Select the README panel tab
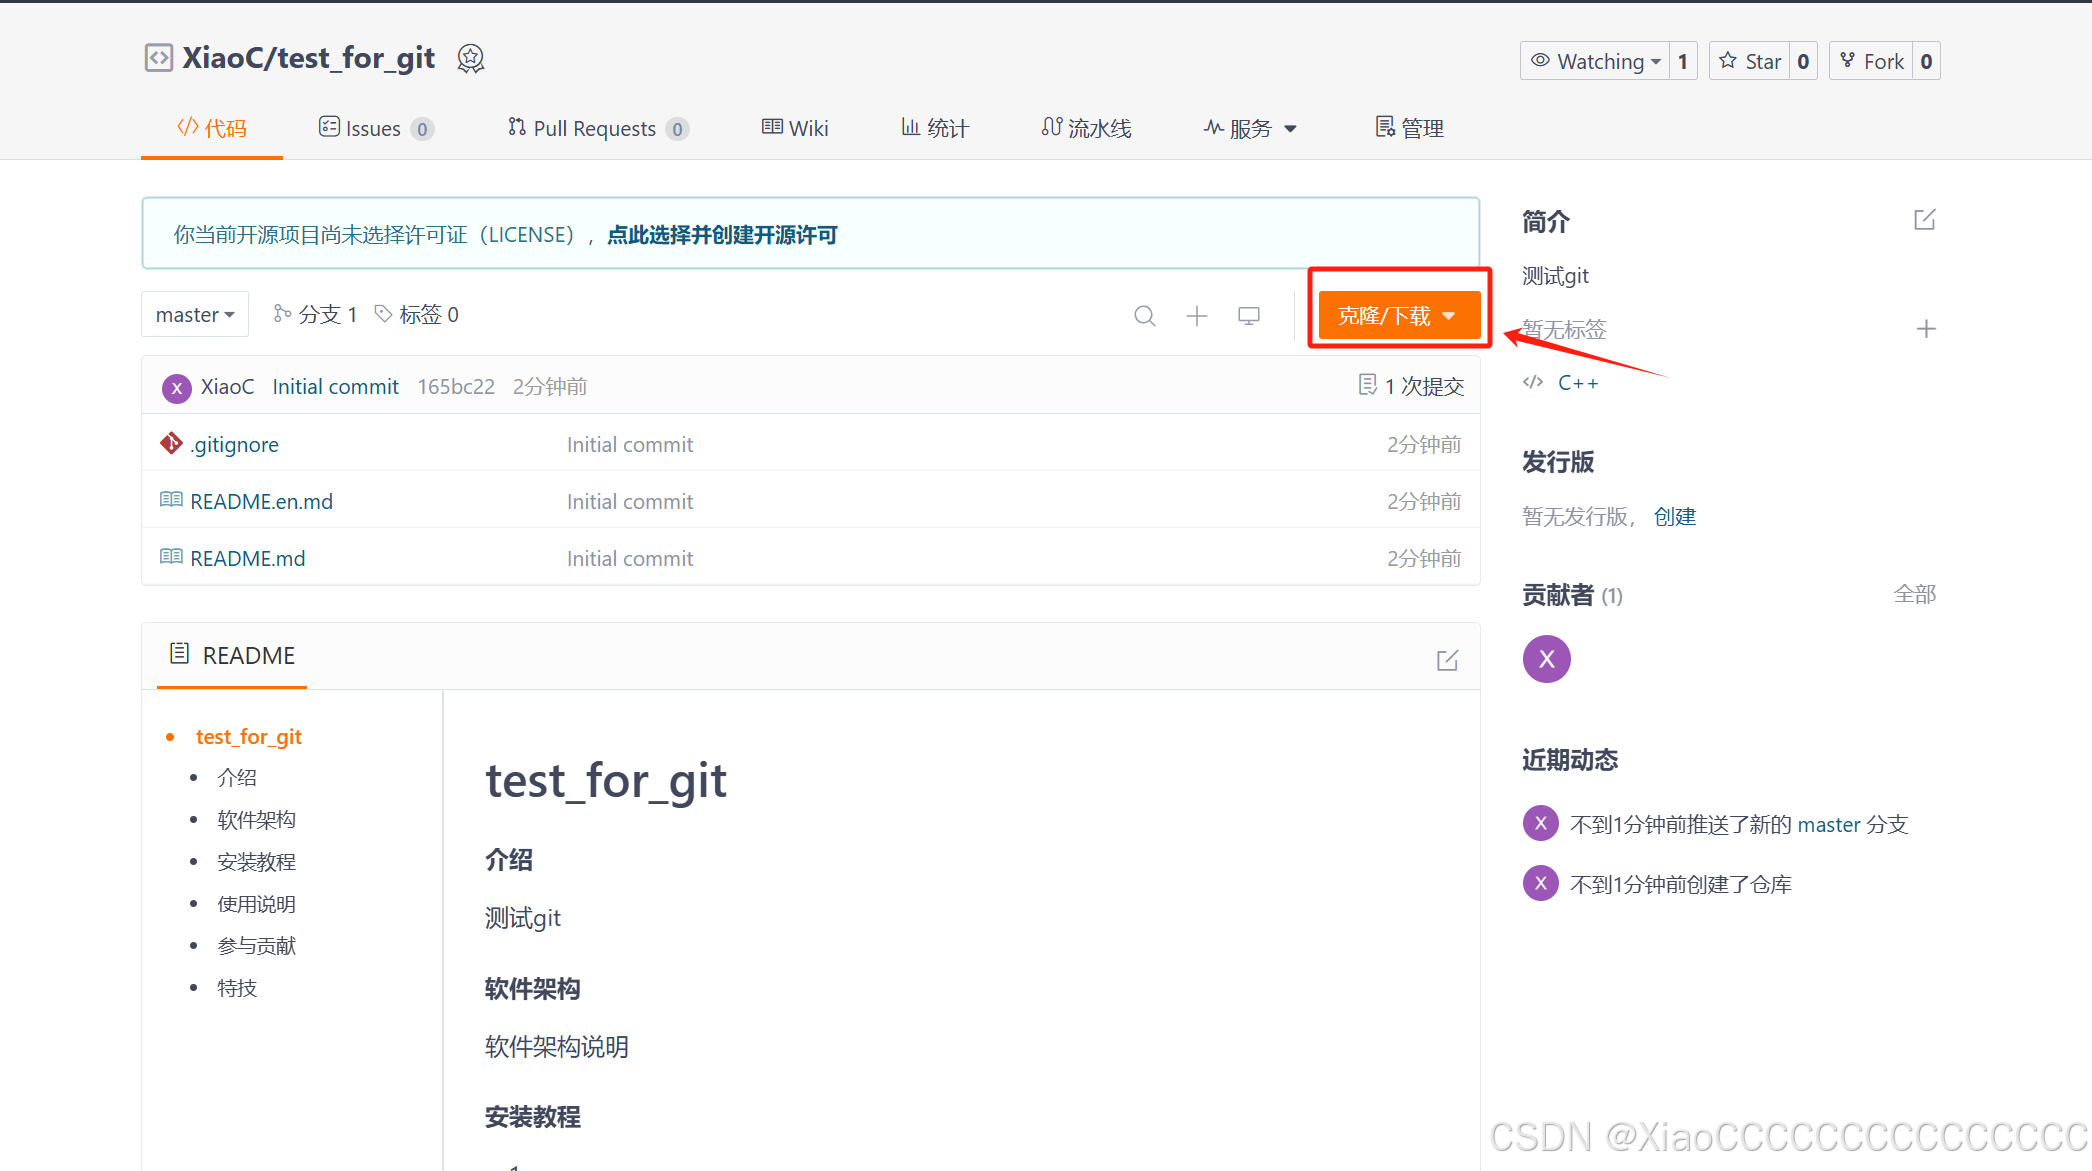Screen dimensions: 2092x1171 tap(232, 656)
